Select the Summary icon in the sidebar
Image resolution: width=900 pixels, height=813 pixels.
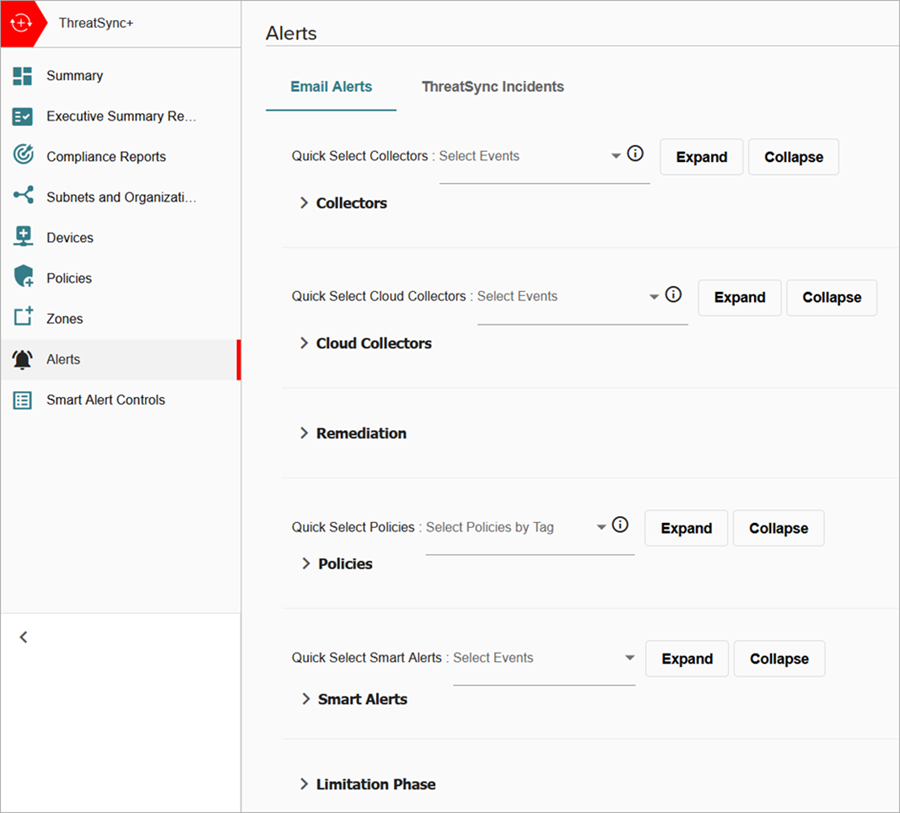[x=25, y=75]
